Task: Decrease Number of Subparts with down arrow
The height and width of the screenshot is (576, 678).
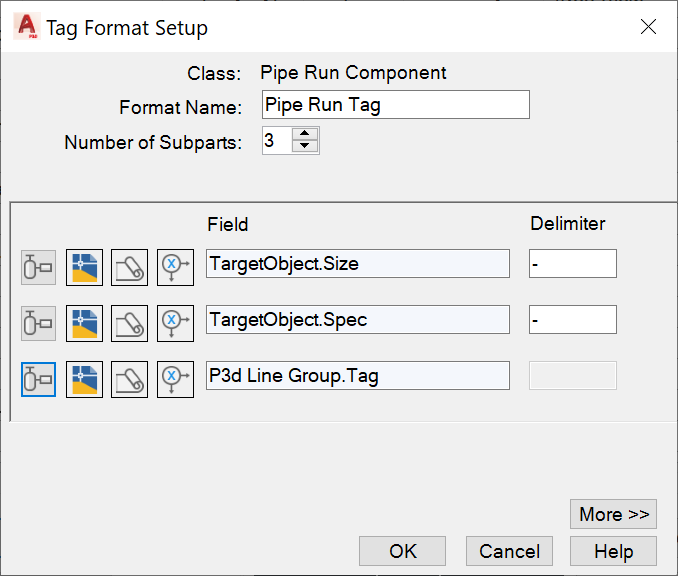Action: [x=305, y=146]
